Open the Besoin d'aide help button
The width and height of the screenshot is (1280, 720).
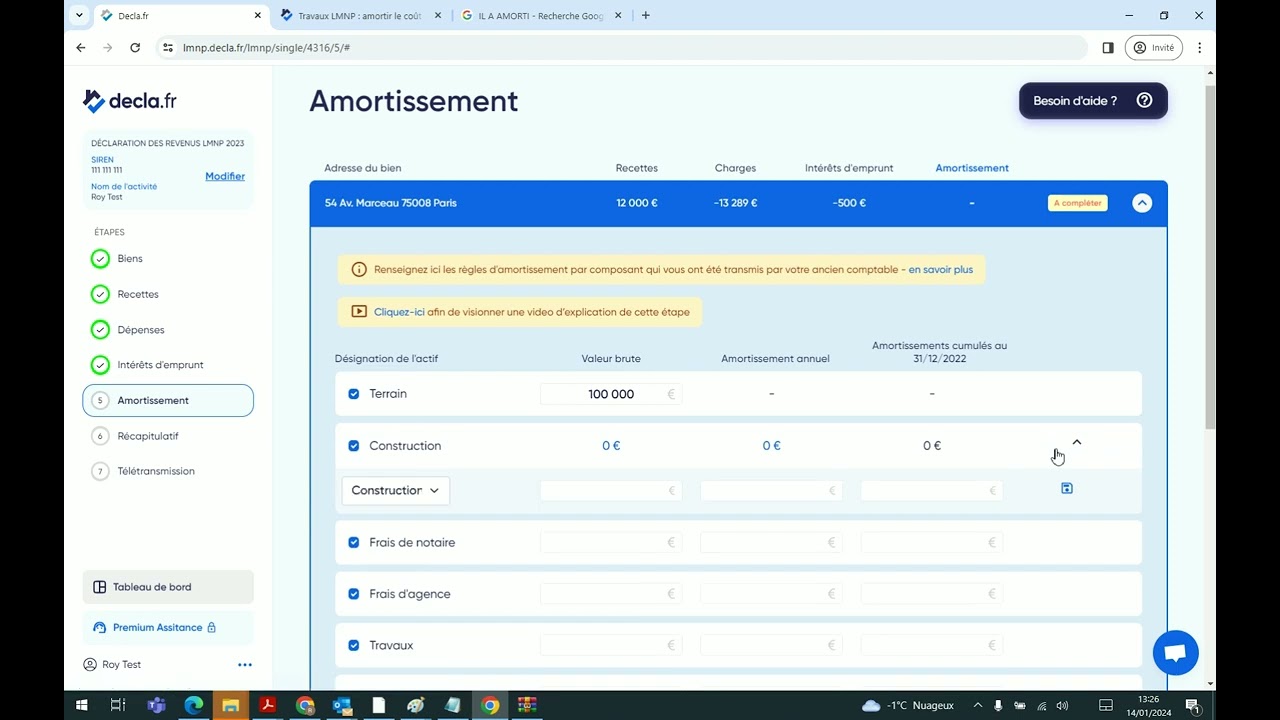[x=1093, y=101]
